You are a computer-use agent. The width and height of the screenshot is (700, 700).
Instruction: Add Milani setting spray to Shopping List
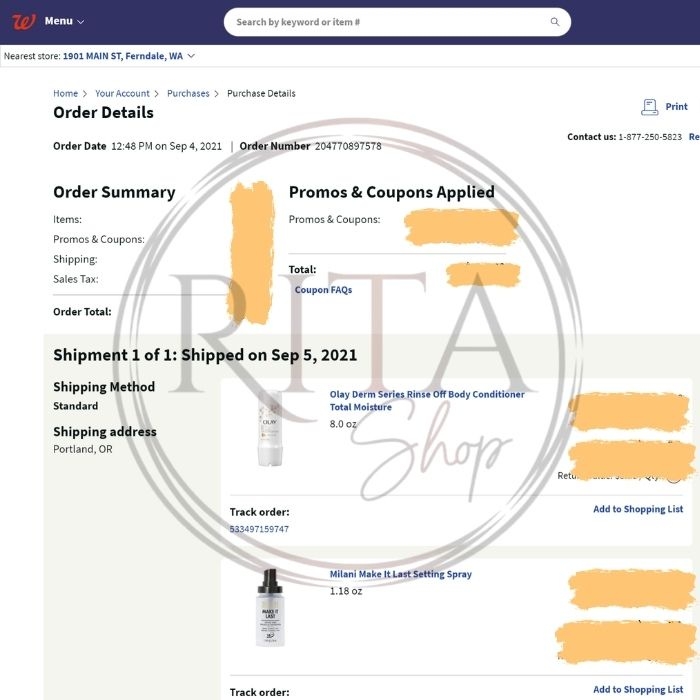(x=638, y=689)
